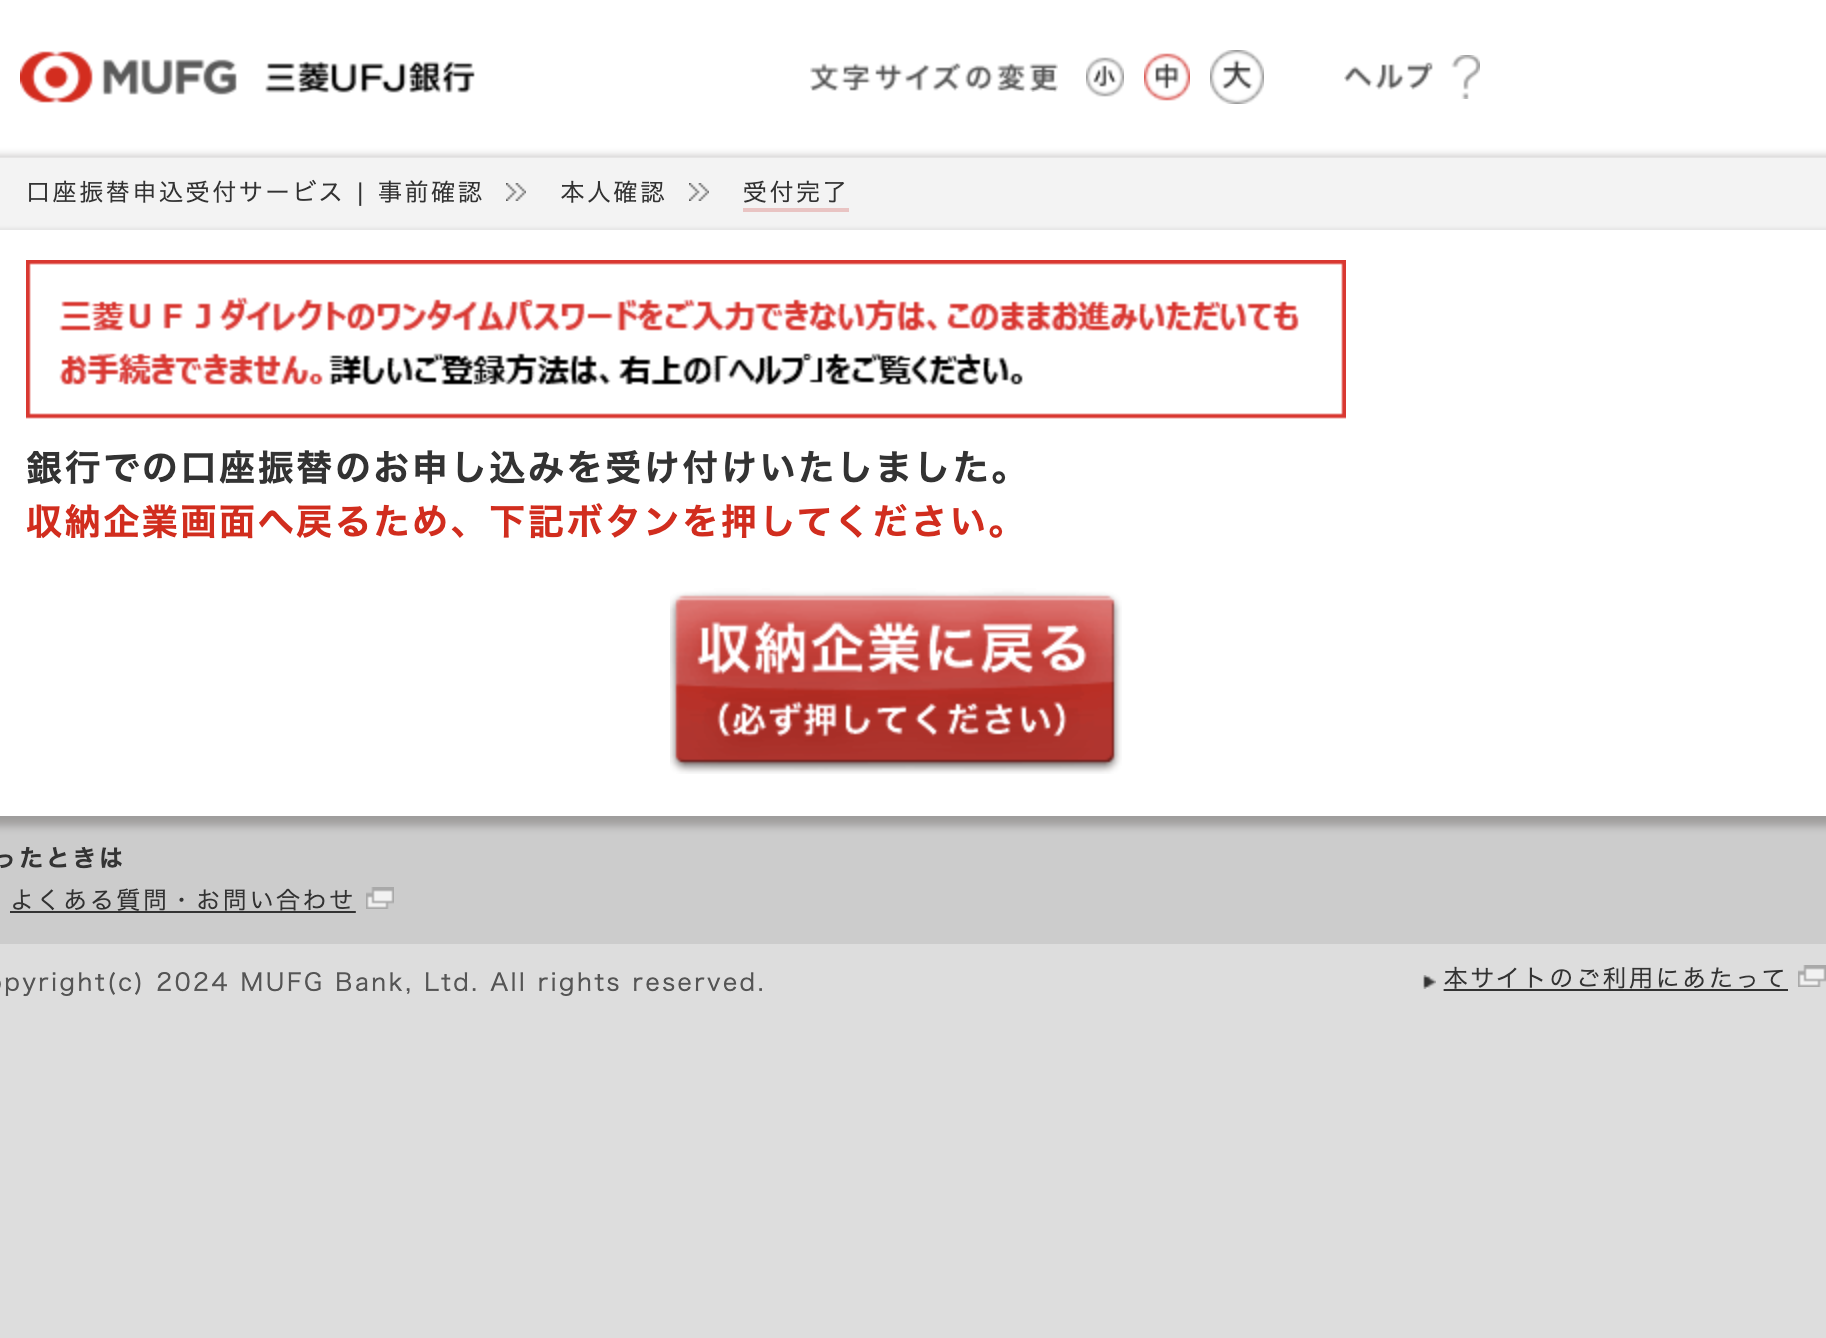Click chevron arrows after 本人確認

[699, 192]
